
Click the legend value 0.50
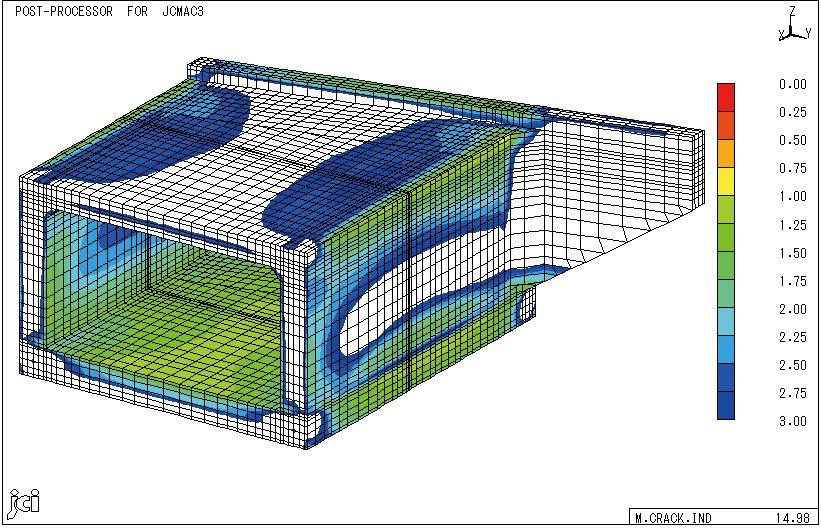pos(792,141)
